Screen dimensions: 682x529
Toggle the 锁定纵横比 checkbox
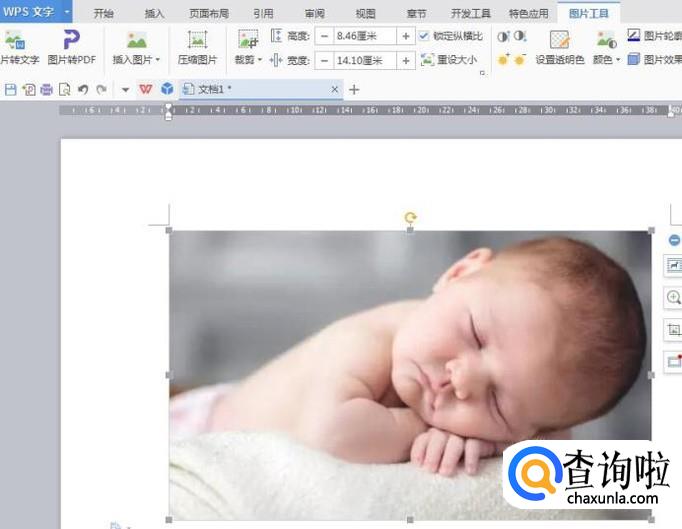click(424, 36)
